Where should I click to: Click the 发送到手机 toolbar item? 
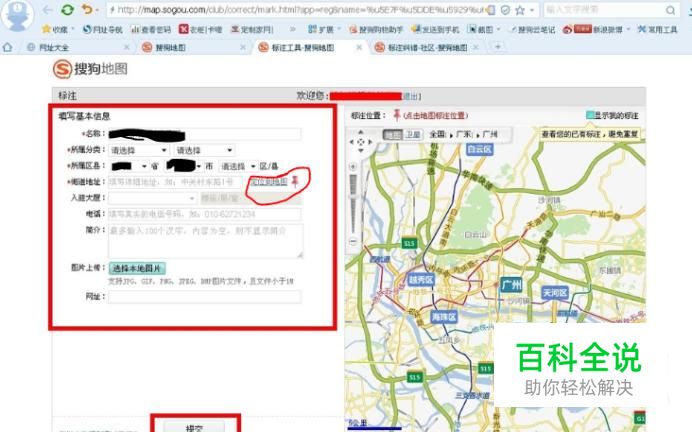(x=435, y=30)
